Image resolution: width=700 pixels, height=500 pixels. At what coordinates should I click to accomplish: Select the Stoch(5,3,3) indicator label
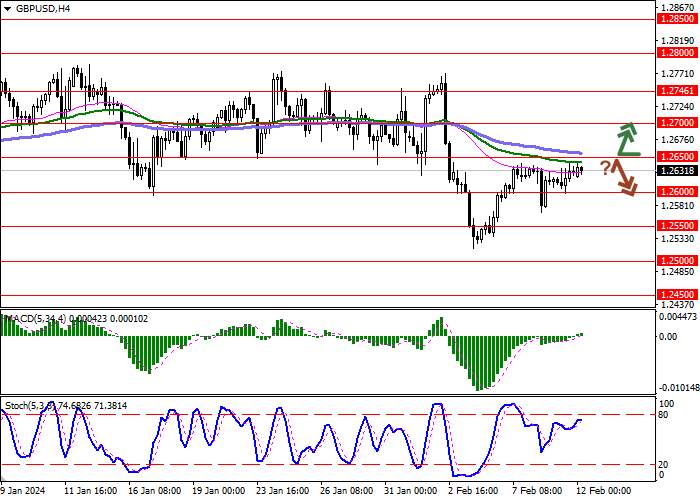30,406
